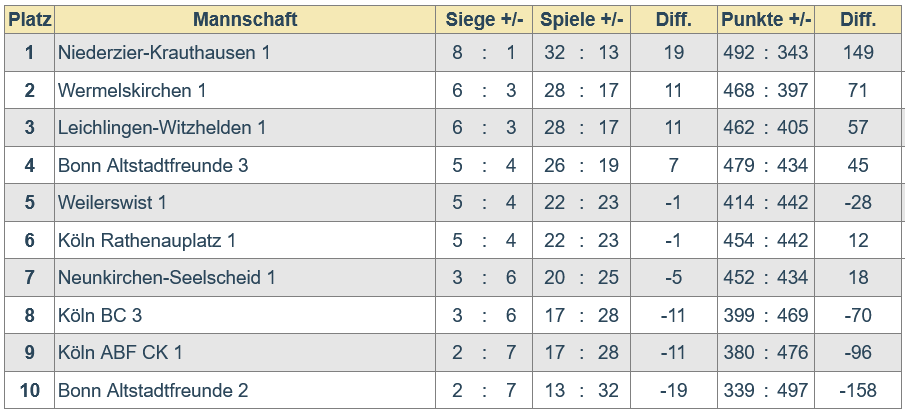This screenshot has height=415, width=905.
Task: Click the -158 point difference cell
Action: pyautogui.click(x=858, y=390)
